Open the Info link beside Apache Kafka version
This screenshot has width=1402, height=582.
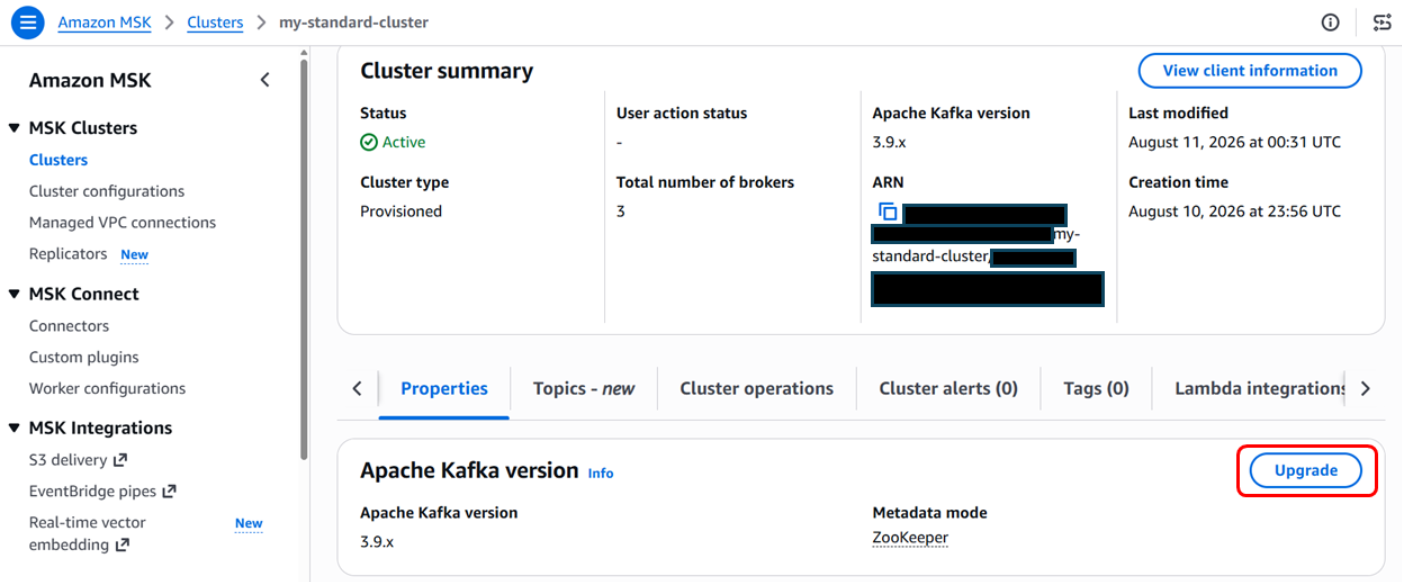point(601,473)
